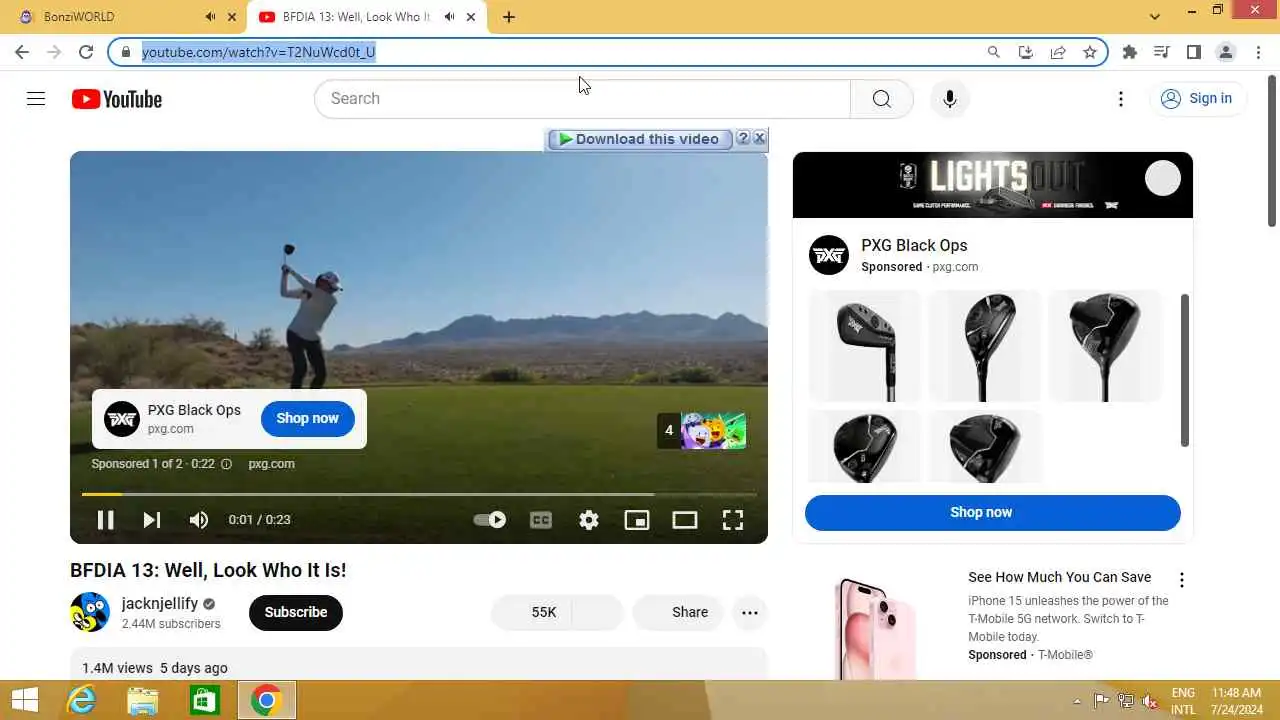Open help on download bar

tap(743, 138)
